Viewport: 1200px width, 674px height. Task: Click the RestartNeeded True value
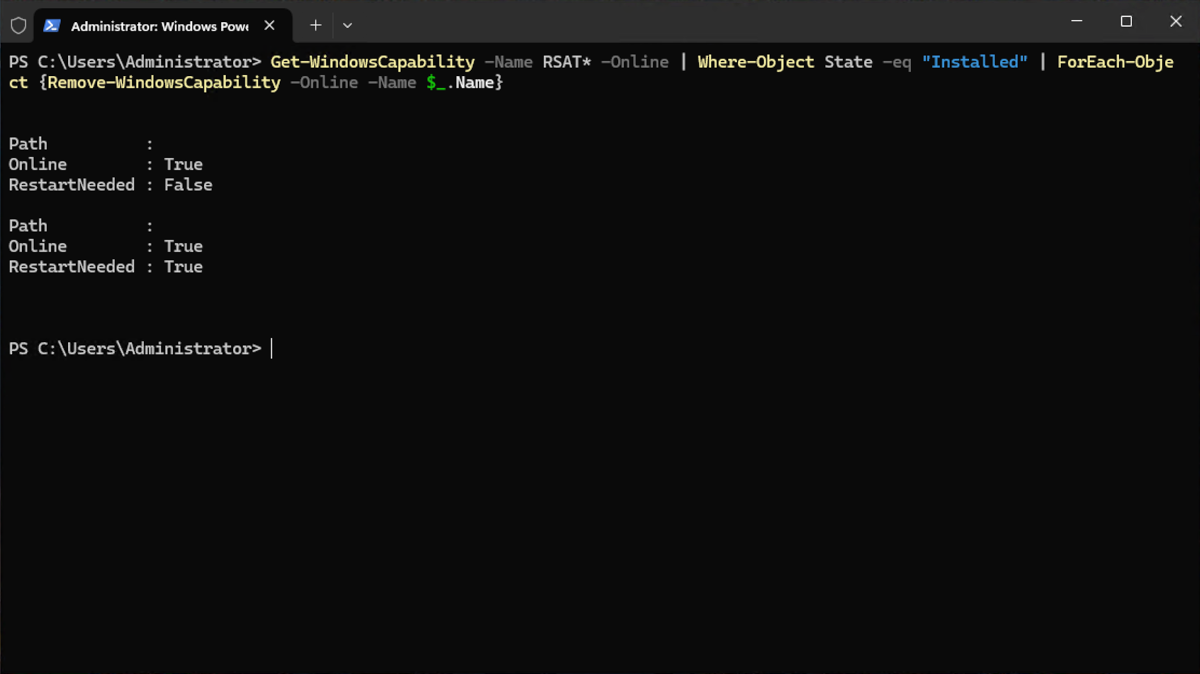pos(183,267)
